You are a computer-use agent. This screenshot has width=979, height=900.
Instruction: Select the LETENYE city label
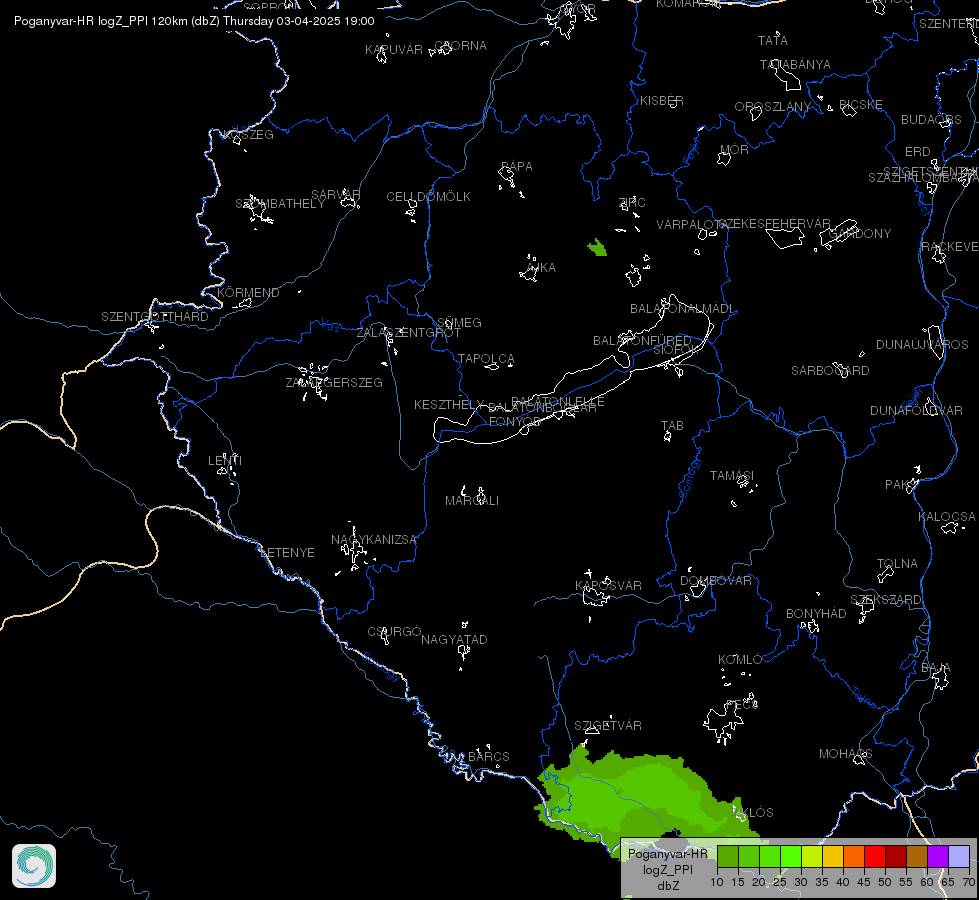287,553
